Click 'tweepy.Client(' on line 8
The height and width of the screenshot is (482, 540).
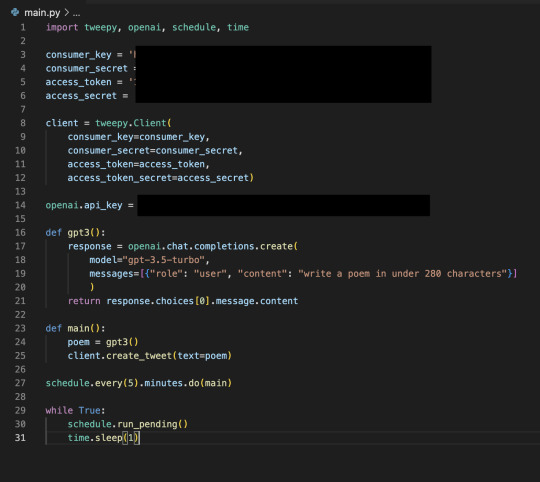[x=133, y=123]
